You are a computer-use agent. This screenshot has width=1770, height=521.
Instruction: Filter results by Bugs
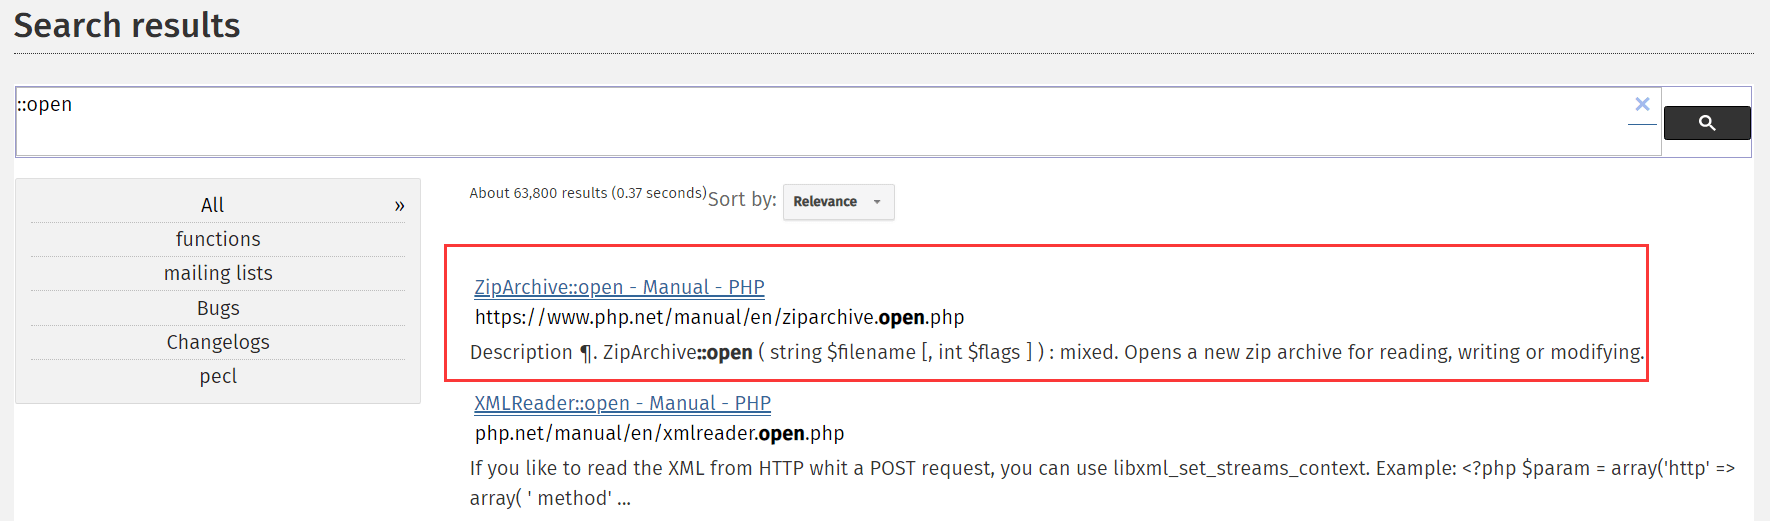coord(217,308)
